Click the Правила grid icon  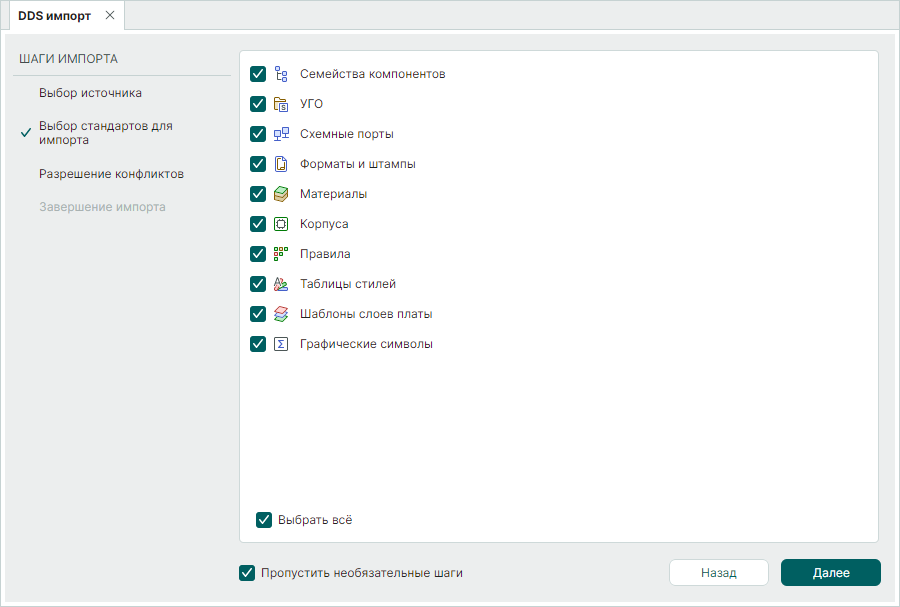pos(281,254)
